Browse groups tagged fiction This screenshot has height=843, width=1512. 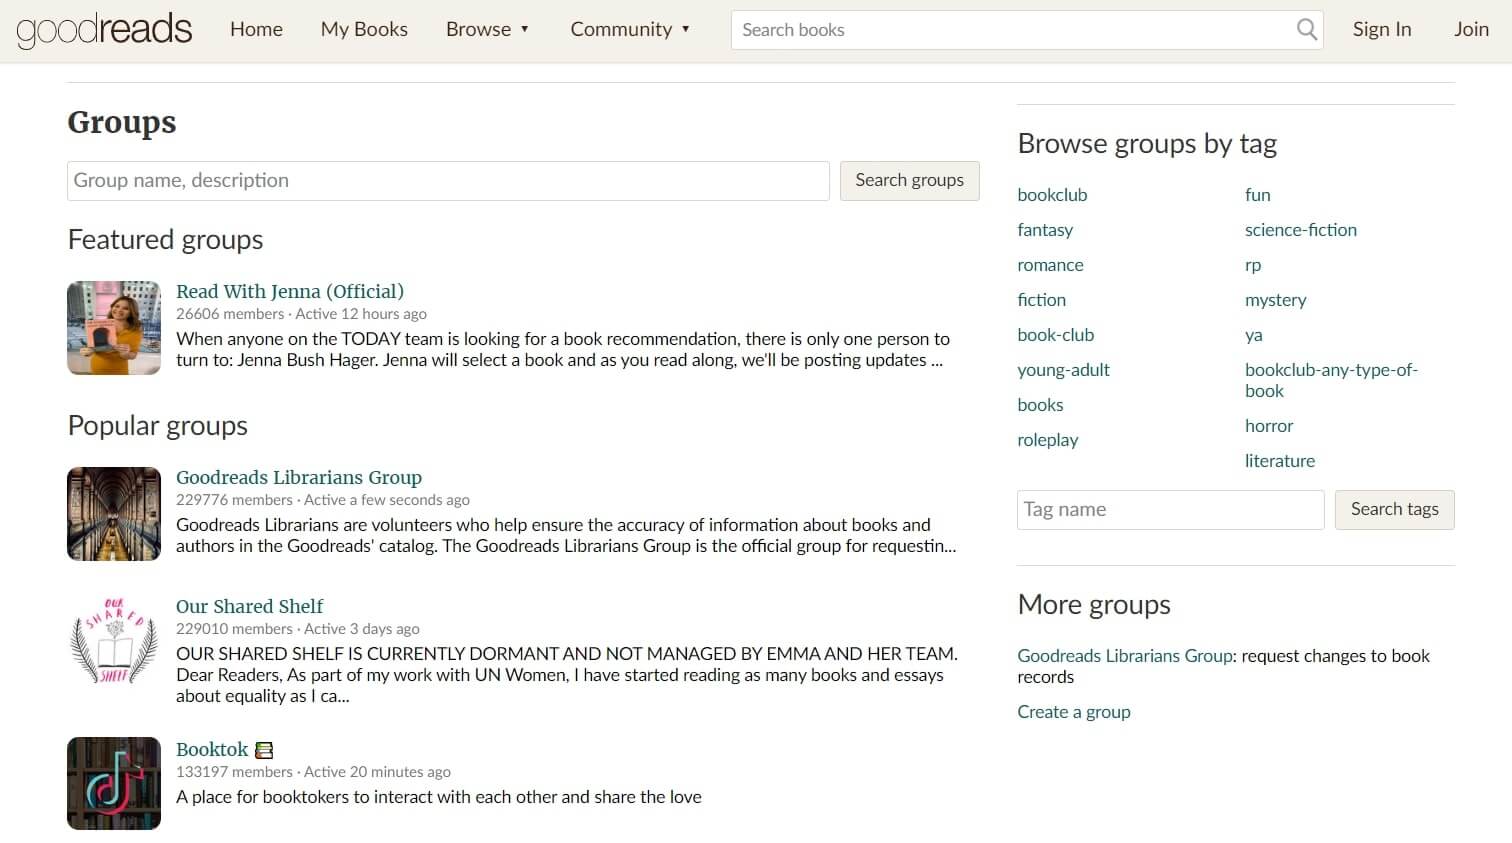pos(1041,300)
